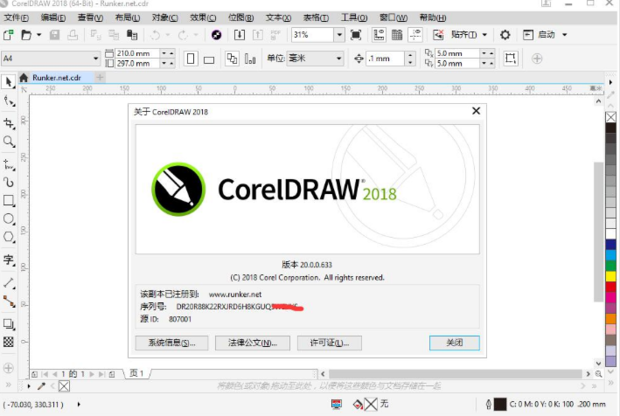Screen dimensions: 620x416
Task: Expand the document palette flyout arrow
Action: click(x=28, y=386)
